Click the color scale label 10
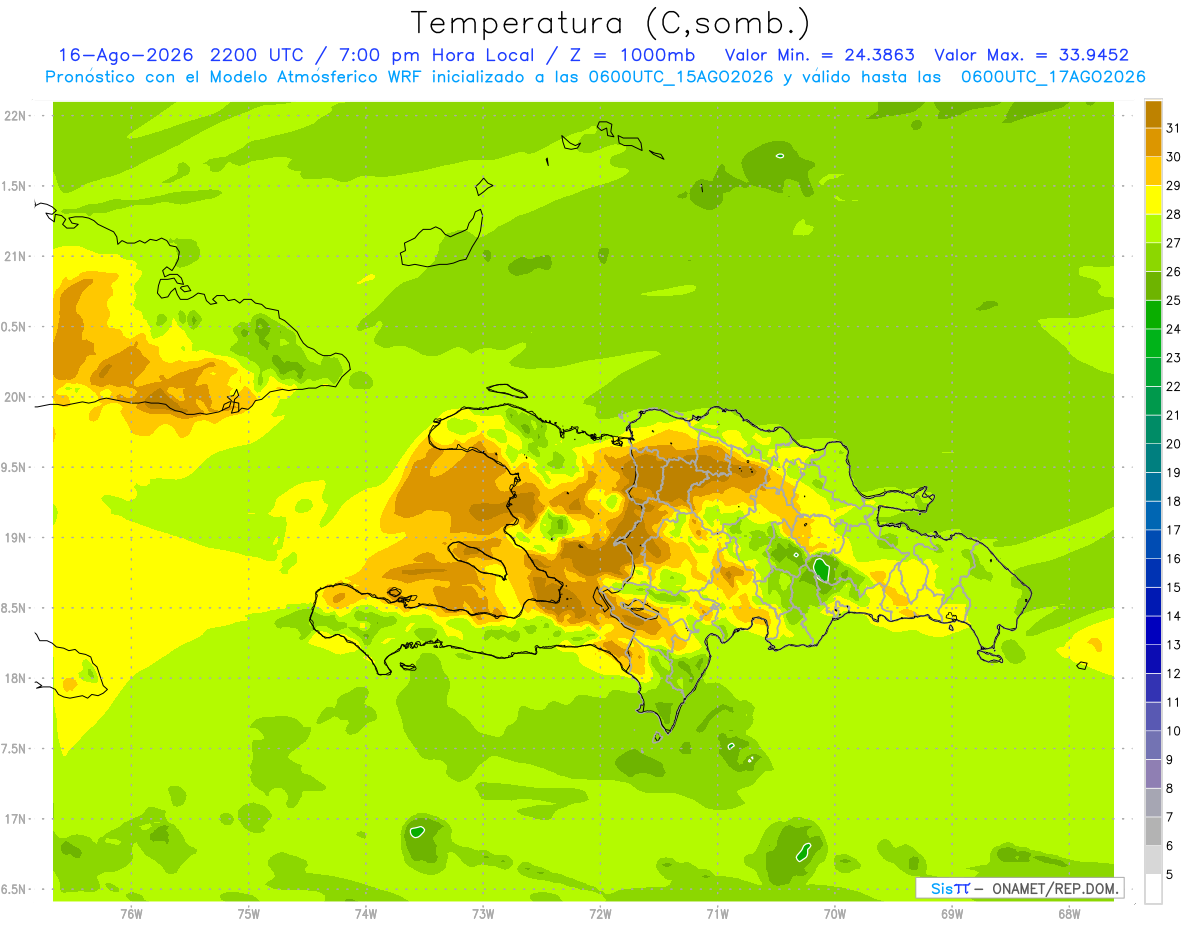The width and height of the screenshot is (1200, 927). [1174, 731]
